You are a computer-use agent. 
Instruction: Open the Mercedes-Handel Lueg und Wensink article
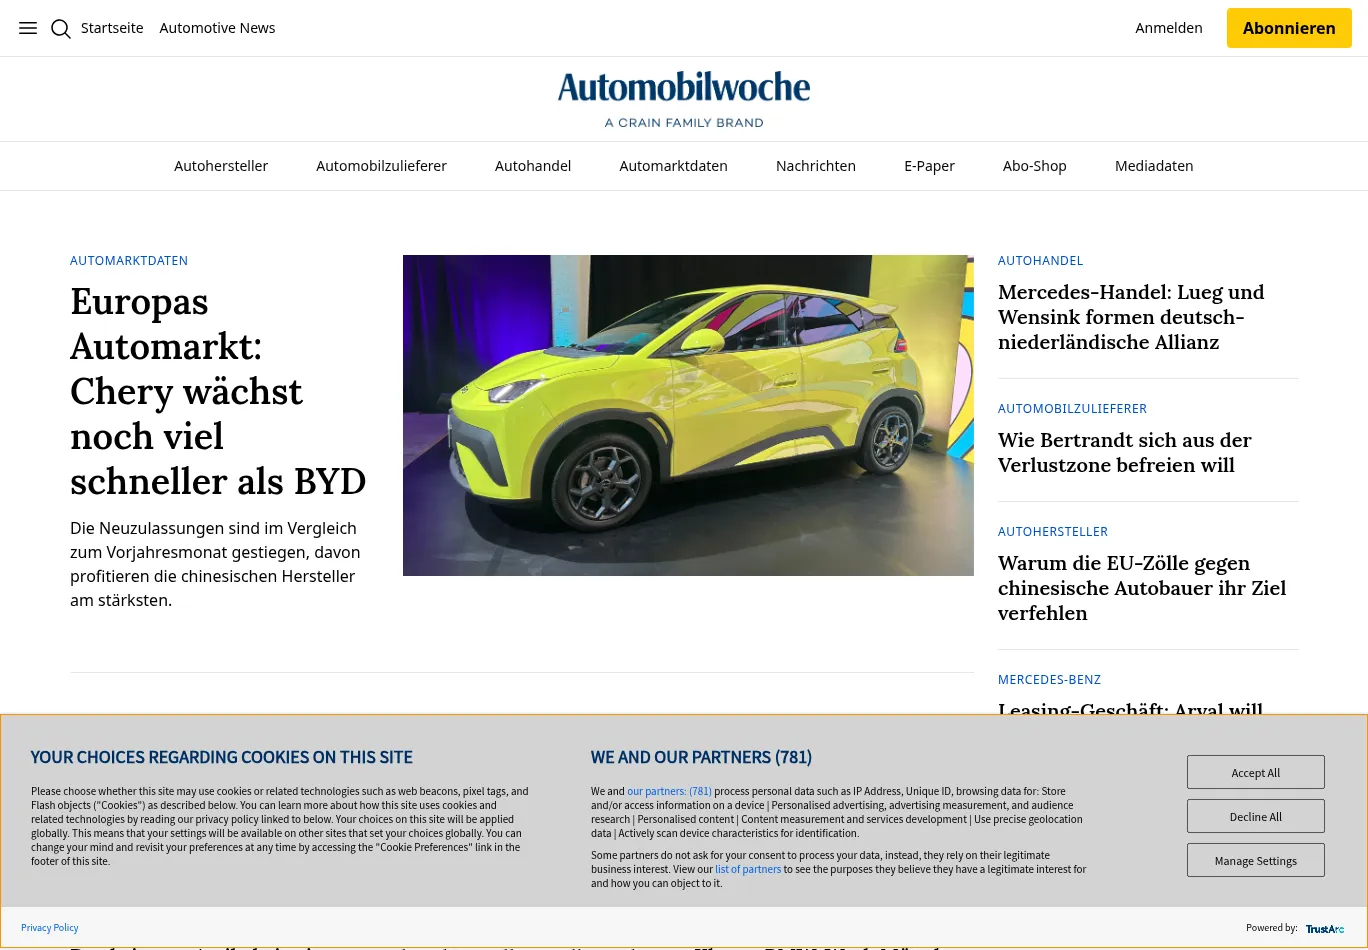point(1131,316)
